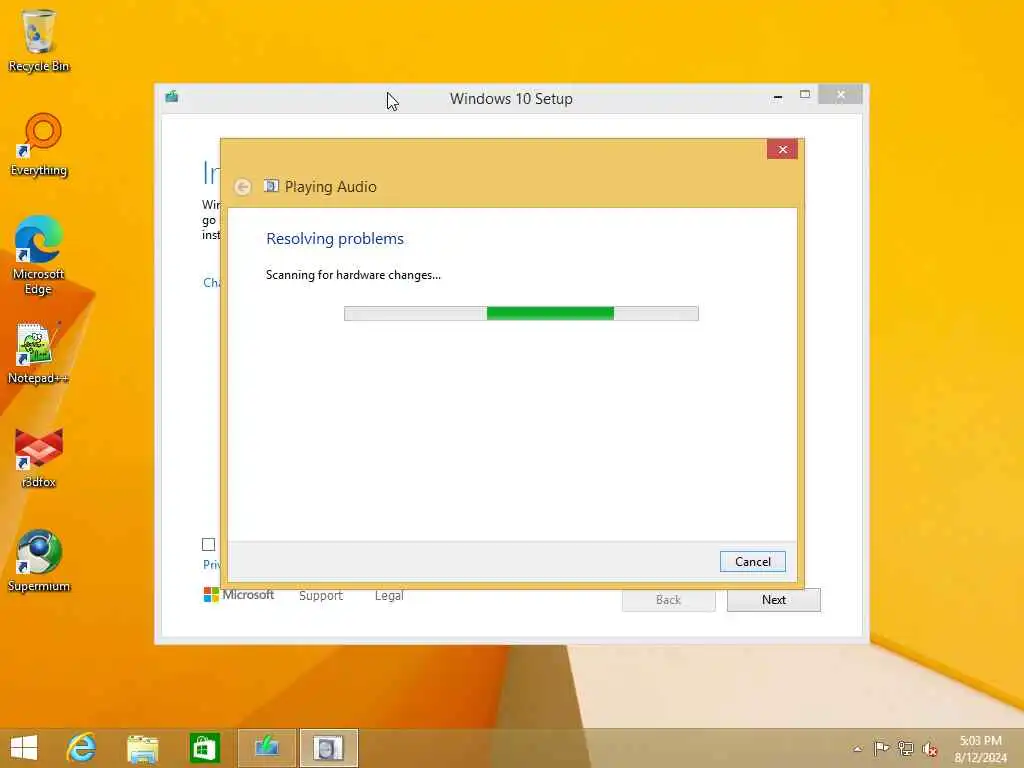The height and width of the screenshot is (768, 1024).
Task: Click the Playing Audio speaker icon
Action: pos(271,186)
